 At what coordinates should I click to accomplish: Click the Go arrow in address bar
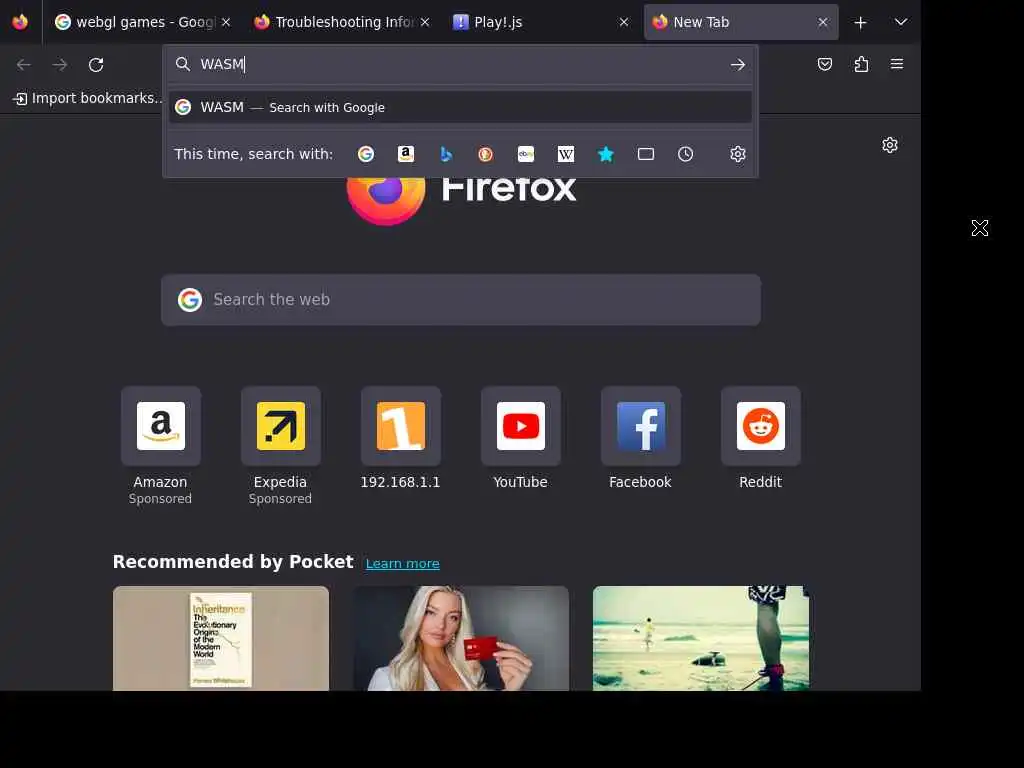point(737,65)
